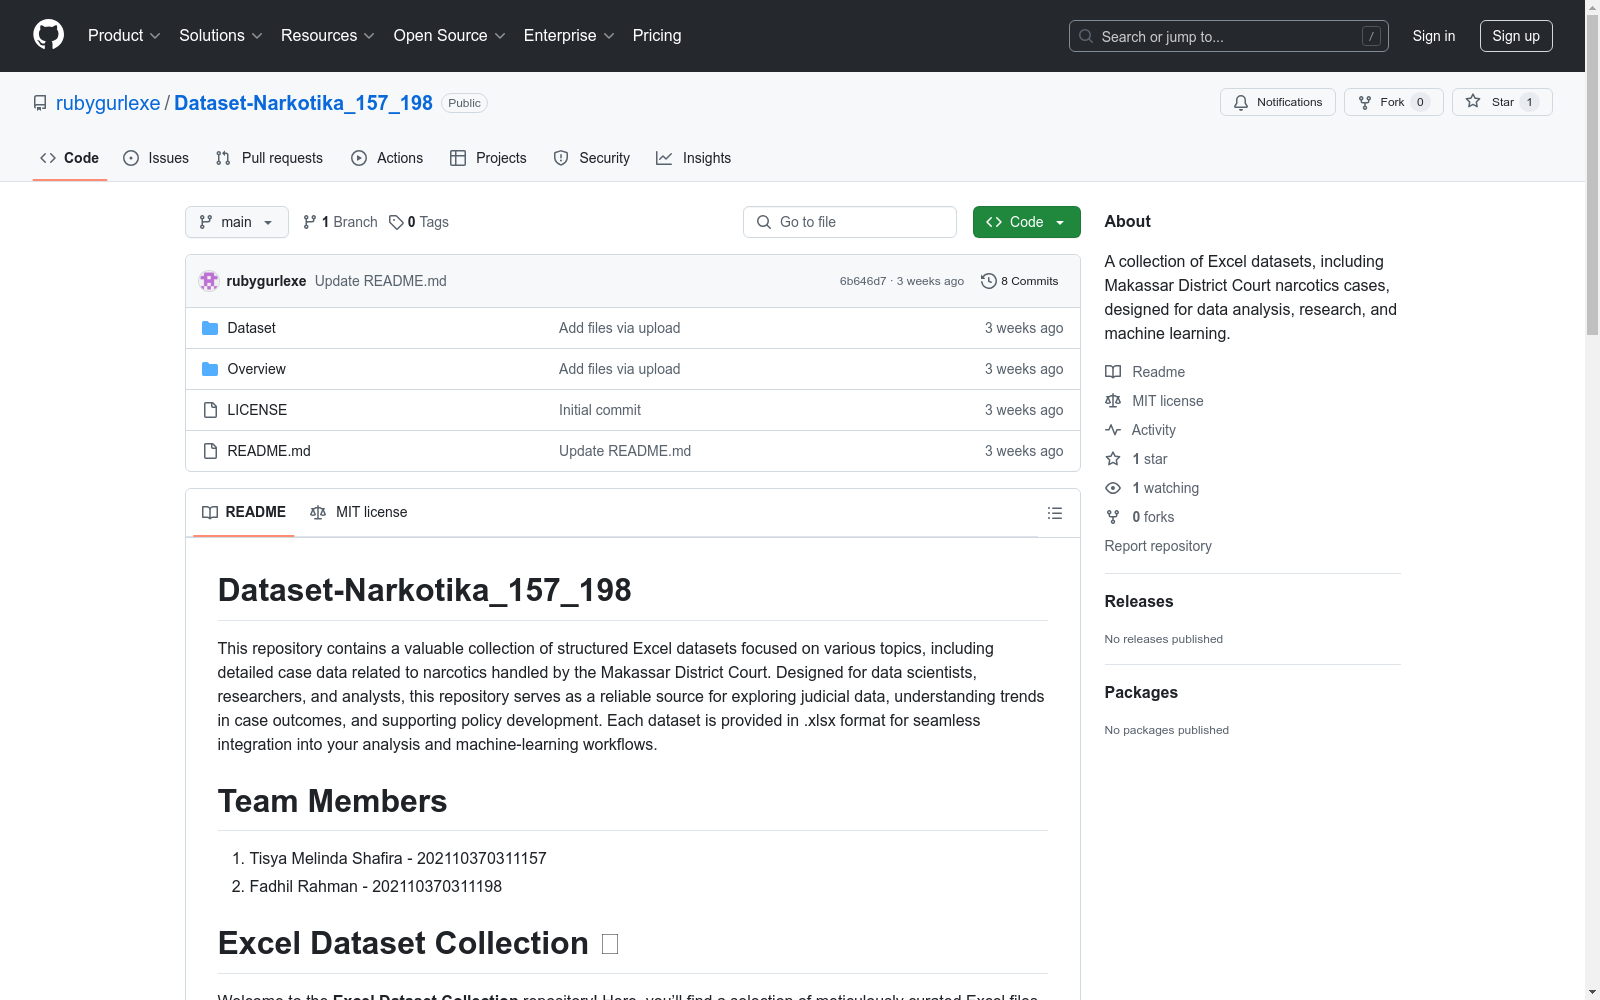
Task: Click the LICENSE file icon
Action: (x=210, y=410)
